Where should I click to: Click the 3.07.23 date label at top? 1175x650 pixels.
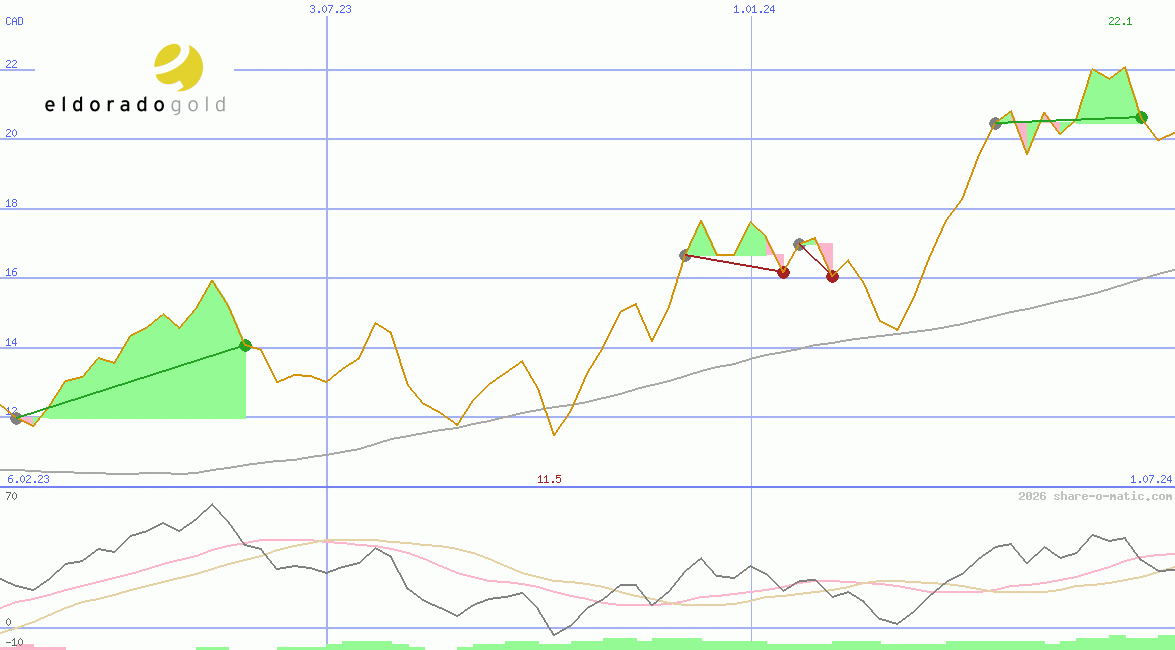point(330,9)
